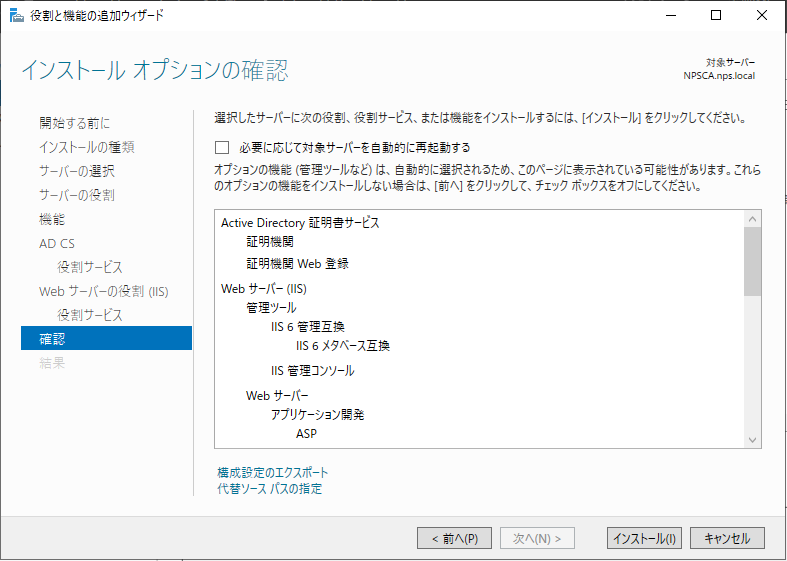Screen dimensions: 787x561
Task: Go to Web サーバーの役割 (IIS) step
Action: pyautogui.click(x=104, y=291)
